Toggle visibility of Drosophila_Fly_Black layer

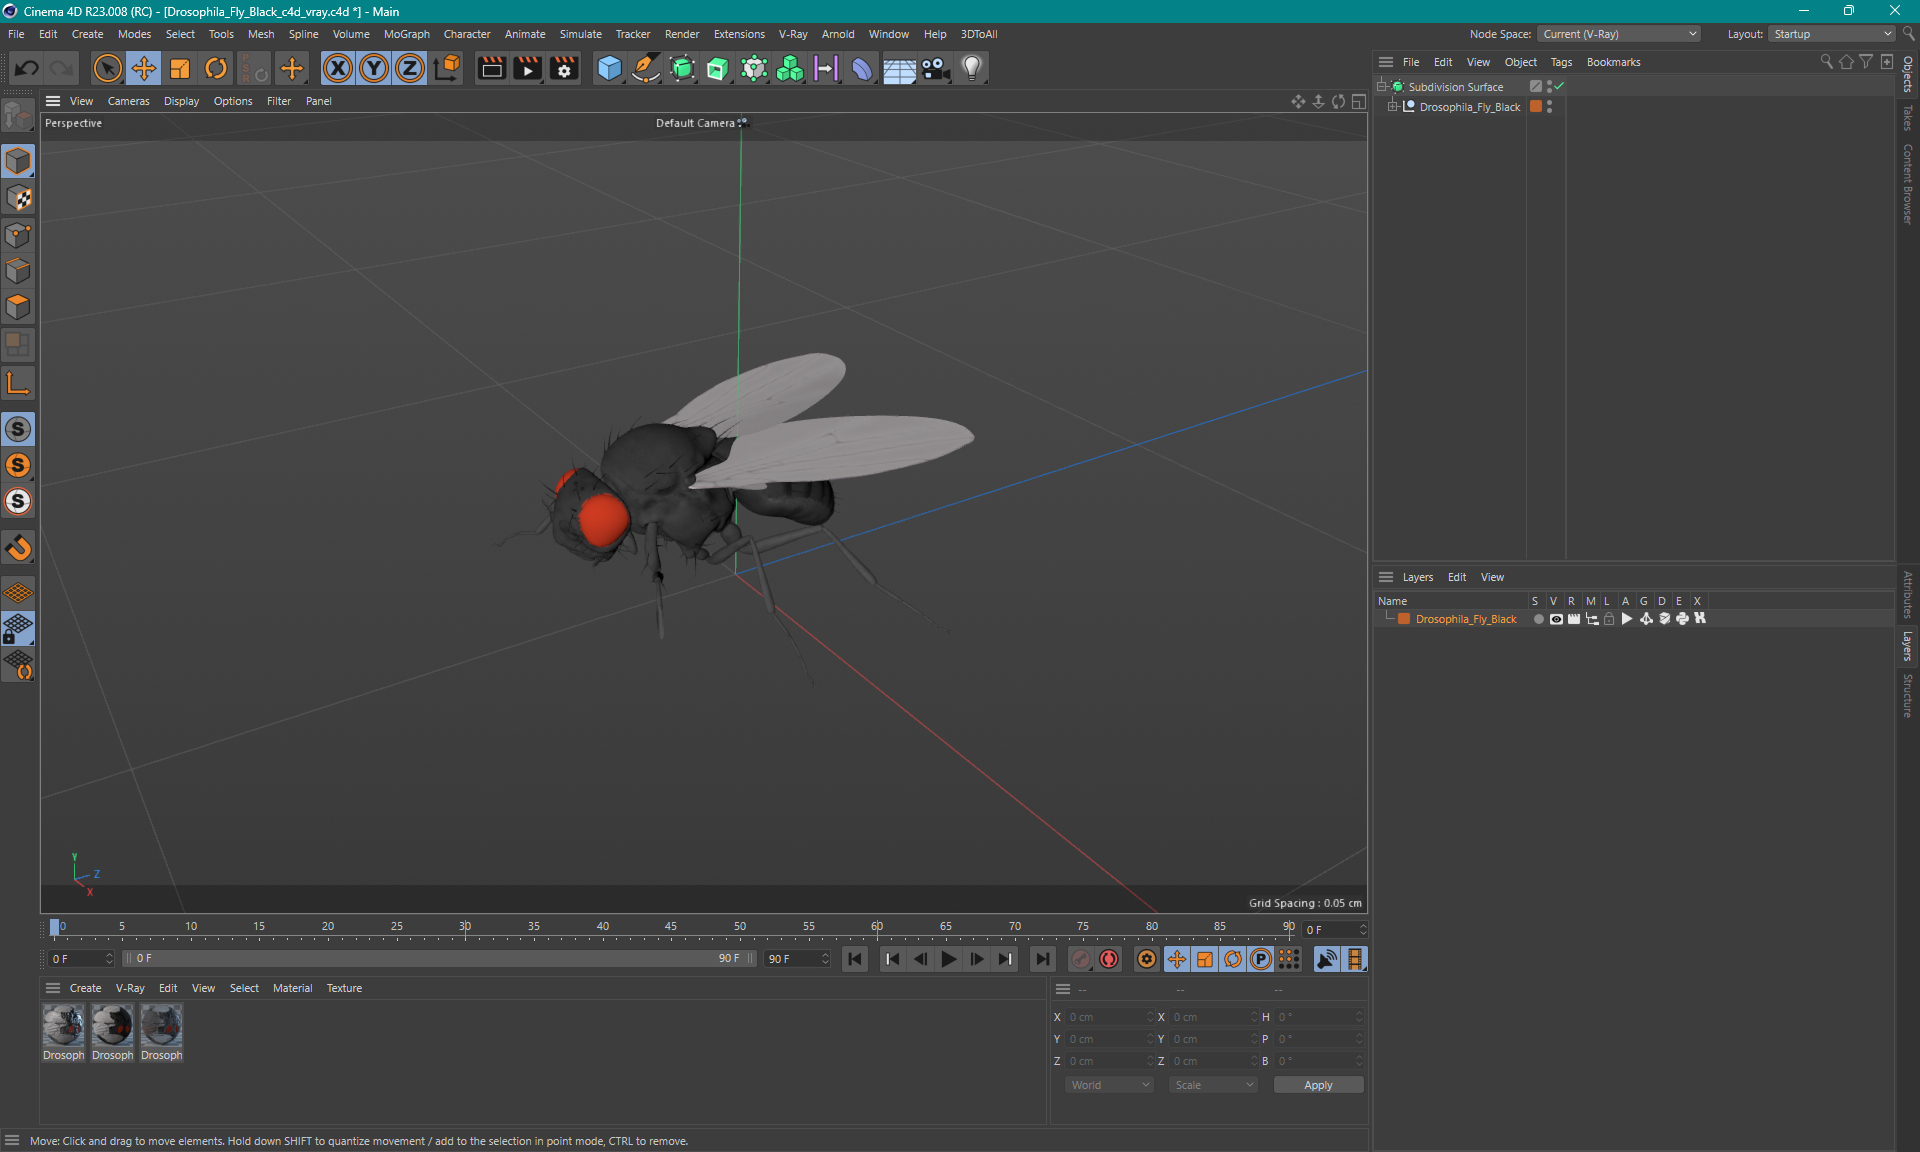[1554, 619]
